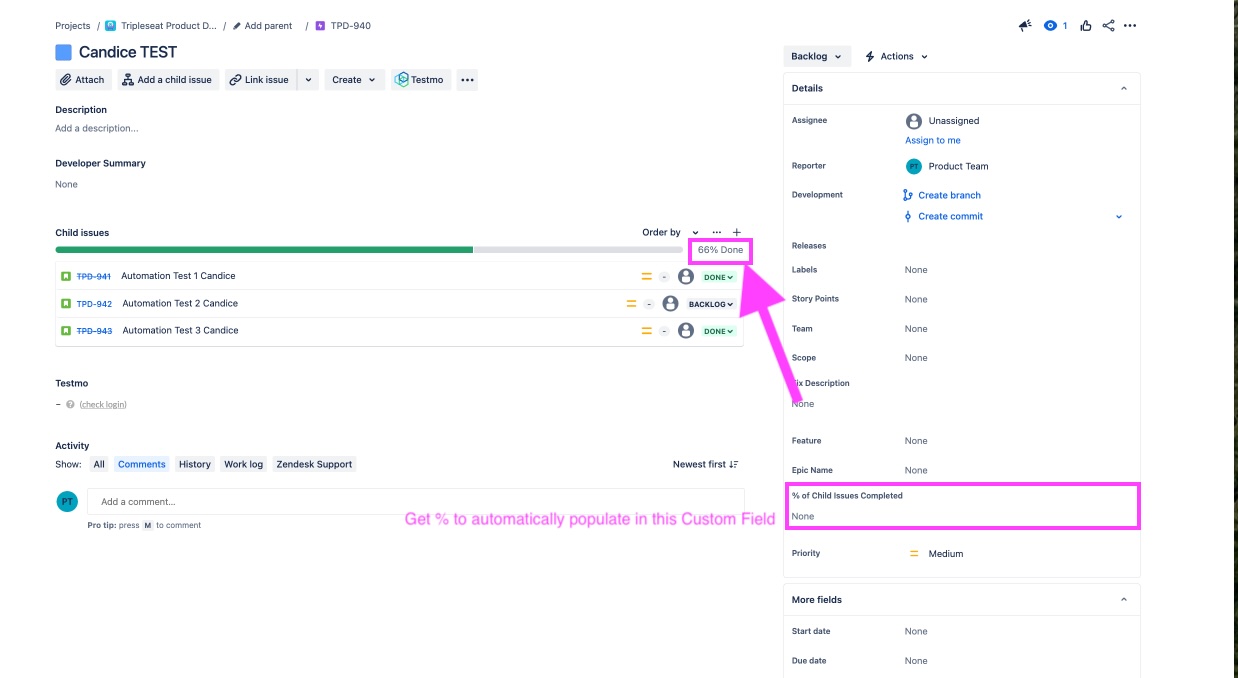Image resolution: width=1238 pixels, height=678 pixels.
Task: Open the share icon
Action: click(1108, 26)
